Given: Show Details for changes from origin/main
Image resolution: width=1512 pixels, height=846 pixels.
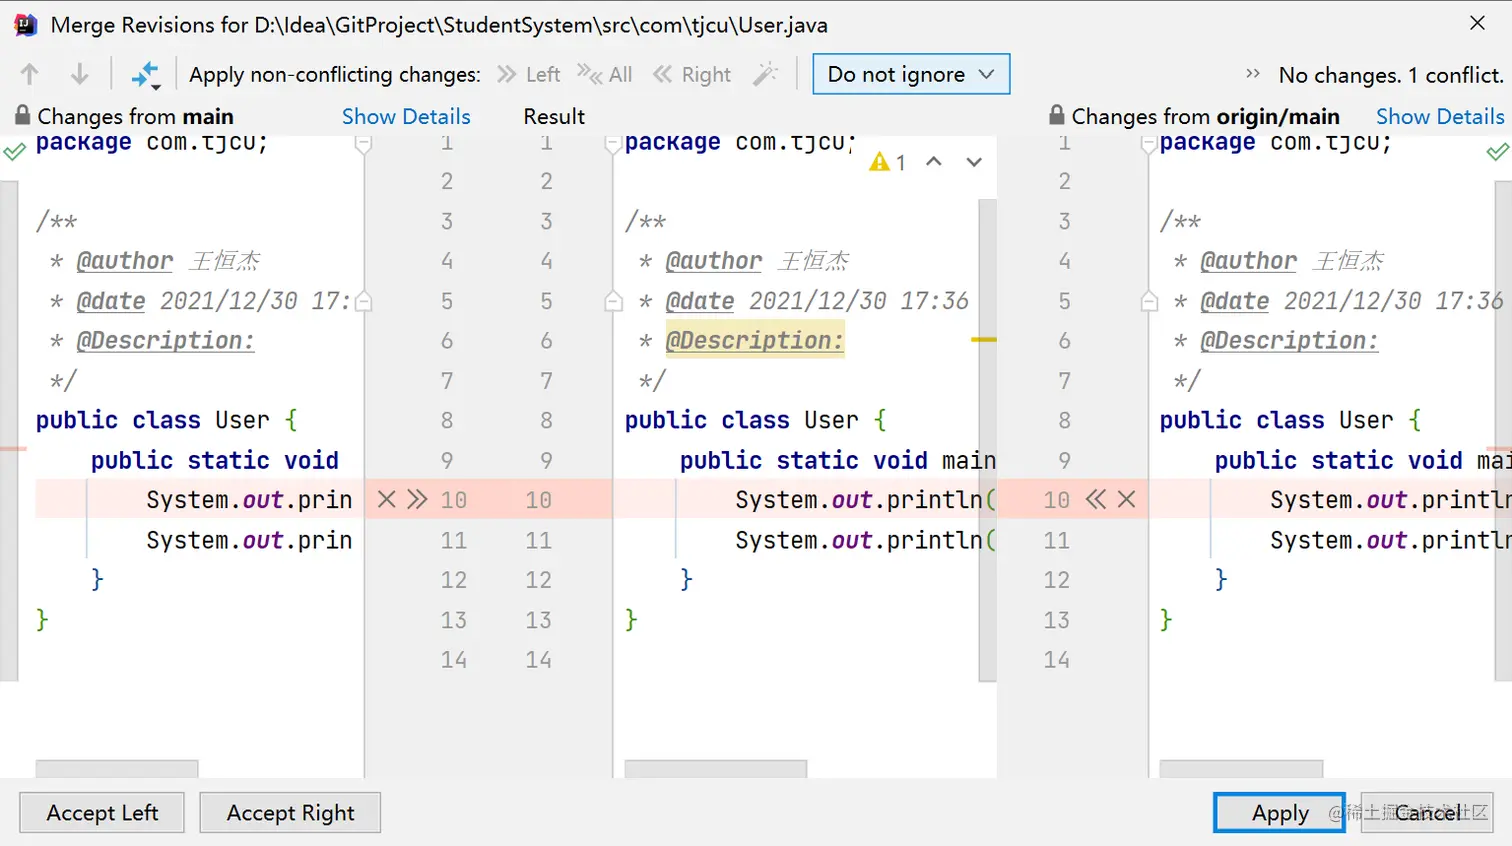Looking at the screenshot, I should tap(1440, 116).
